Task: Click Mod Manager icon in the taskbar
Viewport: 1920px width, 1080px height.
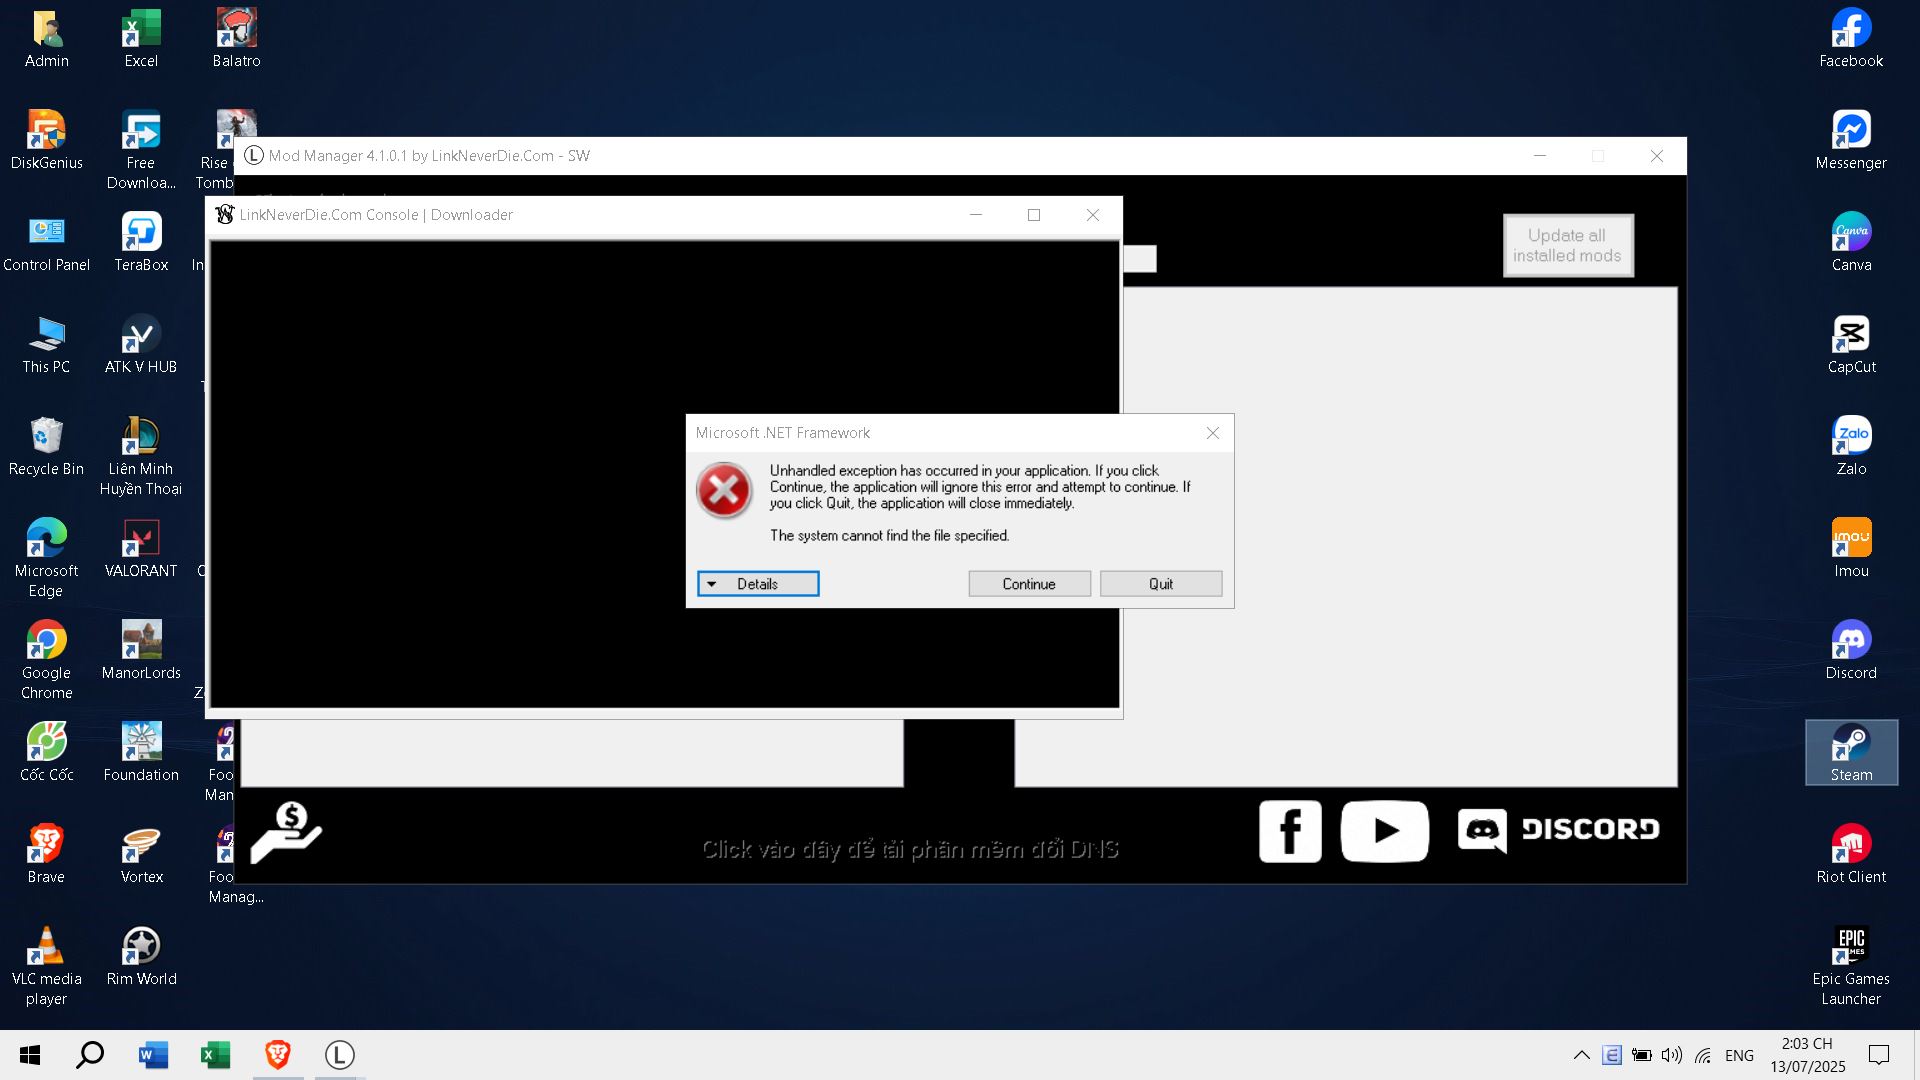Action: 340,1055
